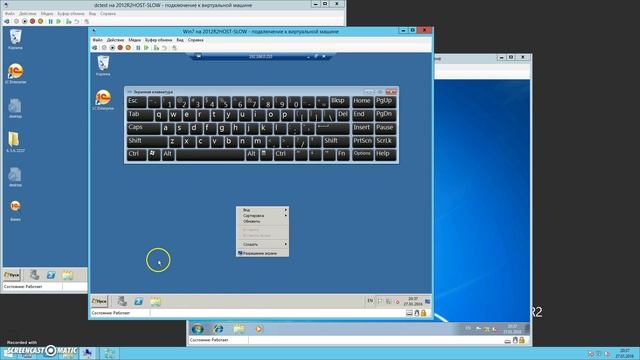This screenshot has height=360, width=640.
Task: Click space bar on on-screen keyboard
Action: (210, 155)
